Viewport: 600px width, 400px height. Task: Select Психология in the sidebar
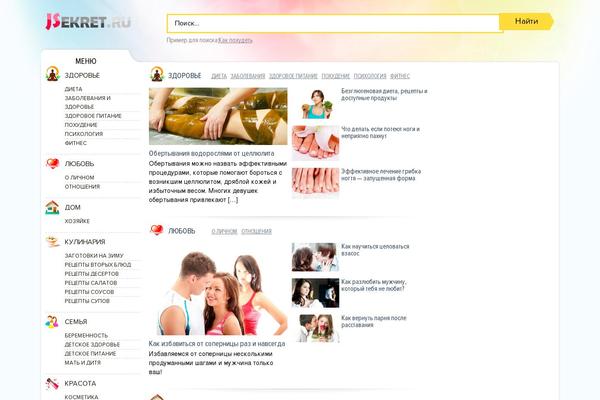point(84,134)
